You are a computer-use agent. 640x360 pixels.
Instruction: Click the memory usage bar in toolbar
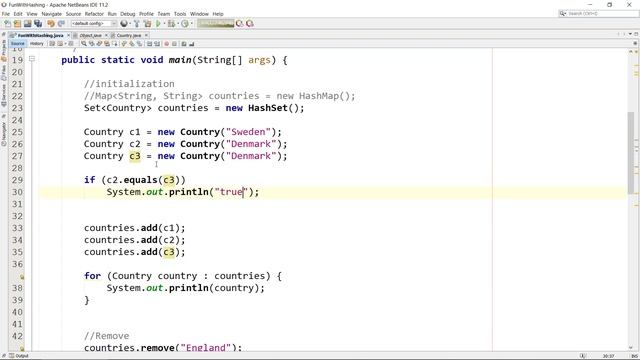(x=216, y=24)
